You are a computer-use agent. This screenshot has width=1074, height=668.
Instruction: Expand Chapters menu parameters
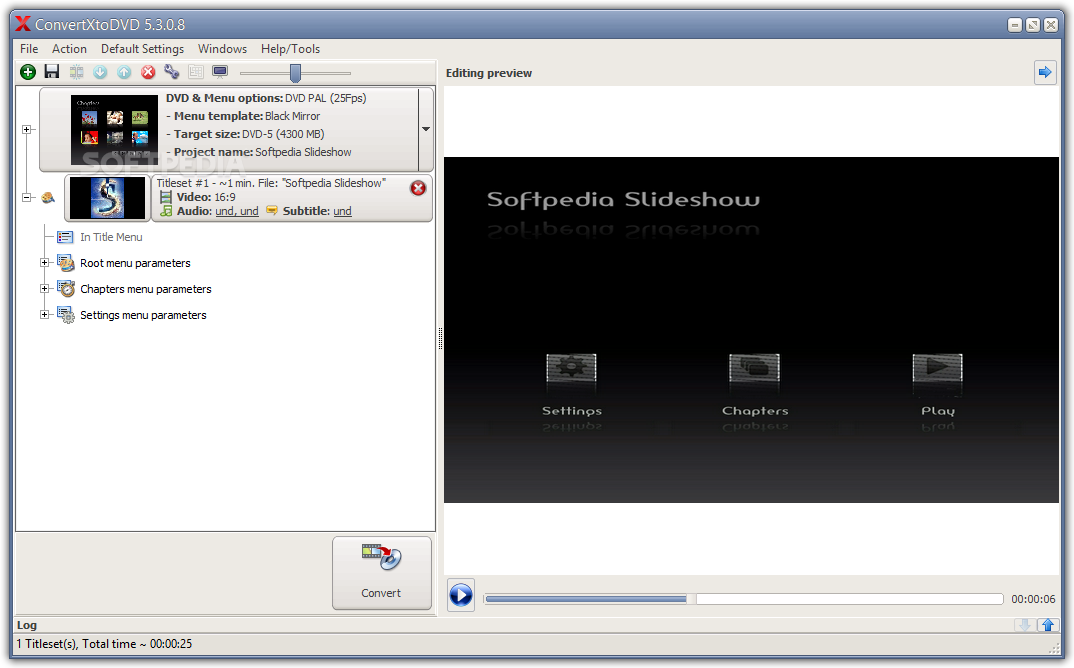[45, 288]
